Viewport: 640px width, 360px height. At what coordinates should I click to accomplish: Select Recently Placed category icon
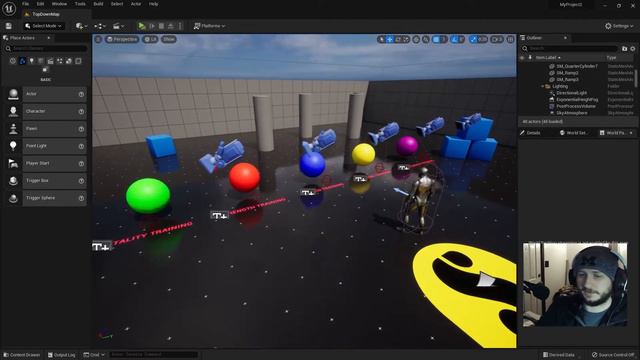click(x=13, y=61)
